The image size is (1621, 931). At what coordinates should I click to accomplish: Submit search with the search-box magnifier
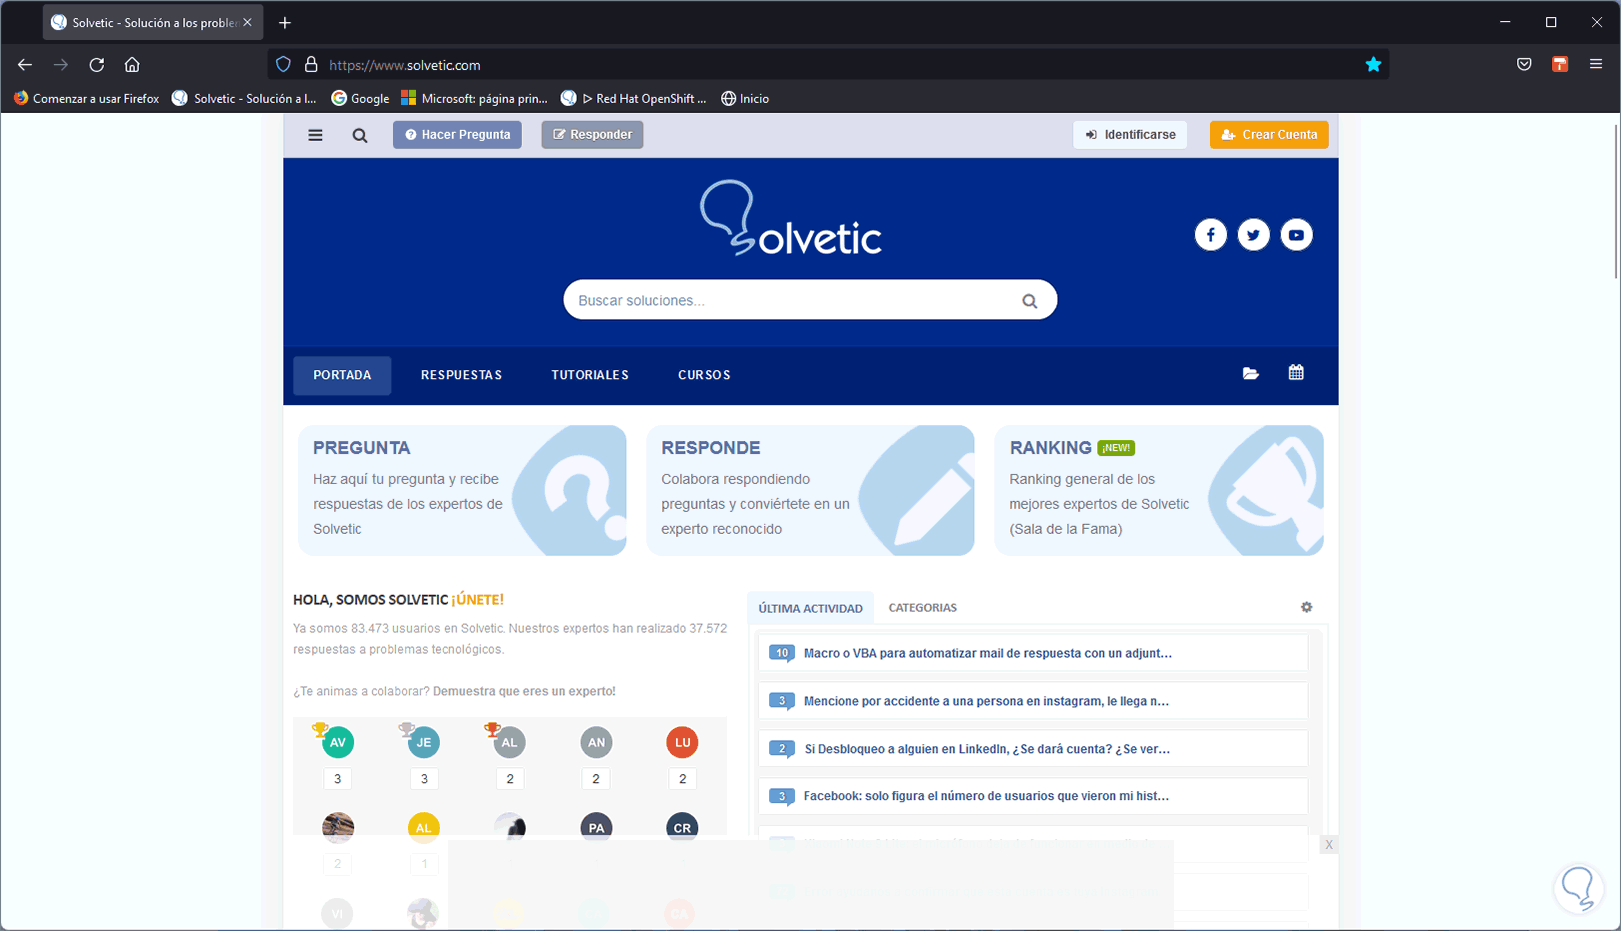(x=1029, y=301)
